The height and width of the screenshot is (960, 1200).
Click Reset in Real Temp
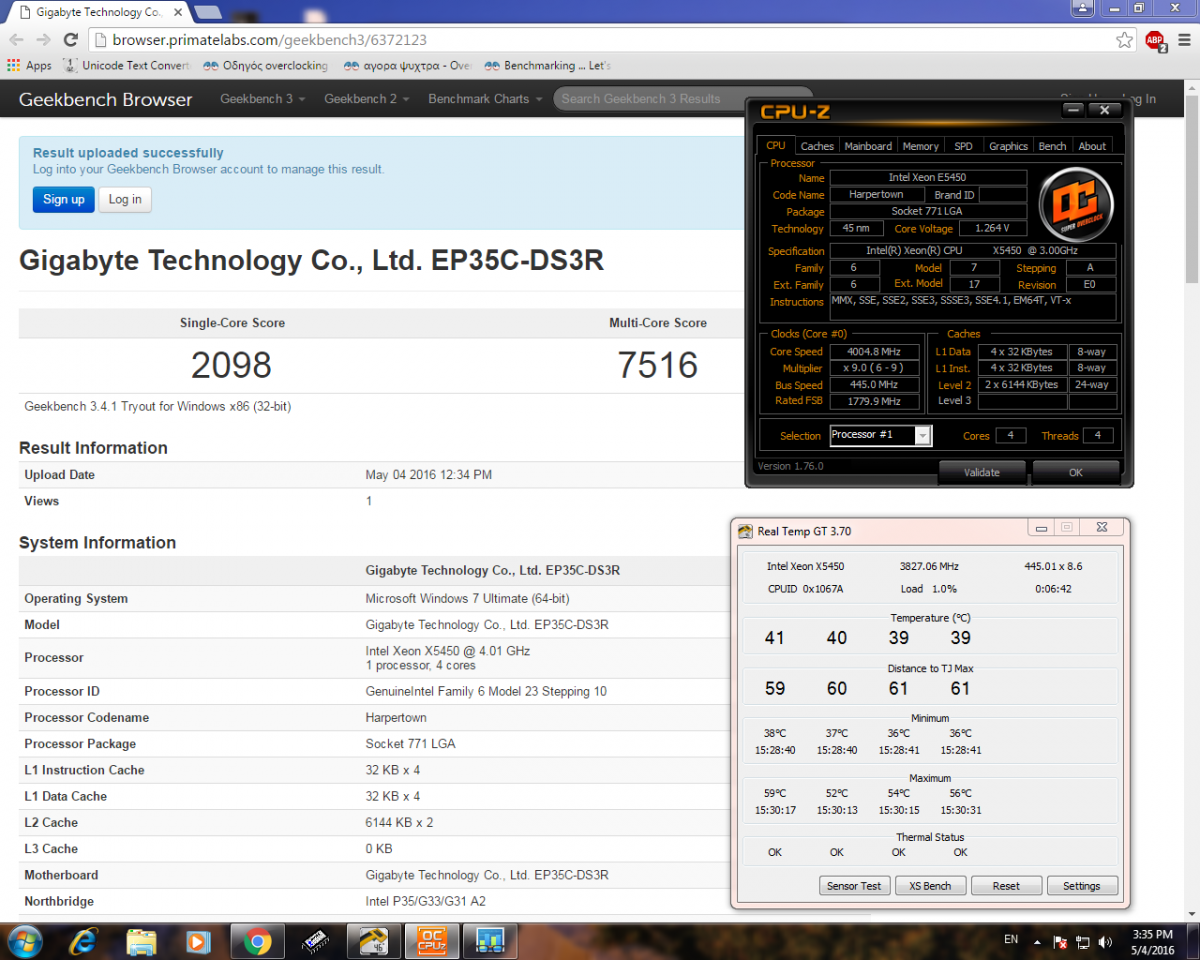pos(1006,886)
